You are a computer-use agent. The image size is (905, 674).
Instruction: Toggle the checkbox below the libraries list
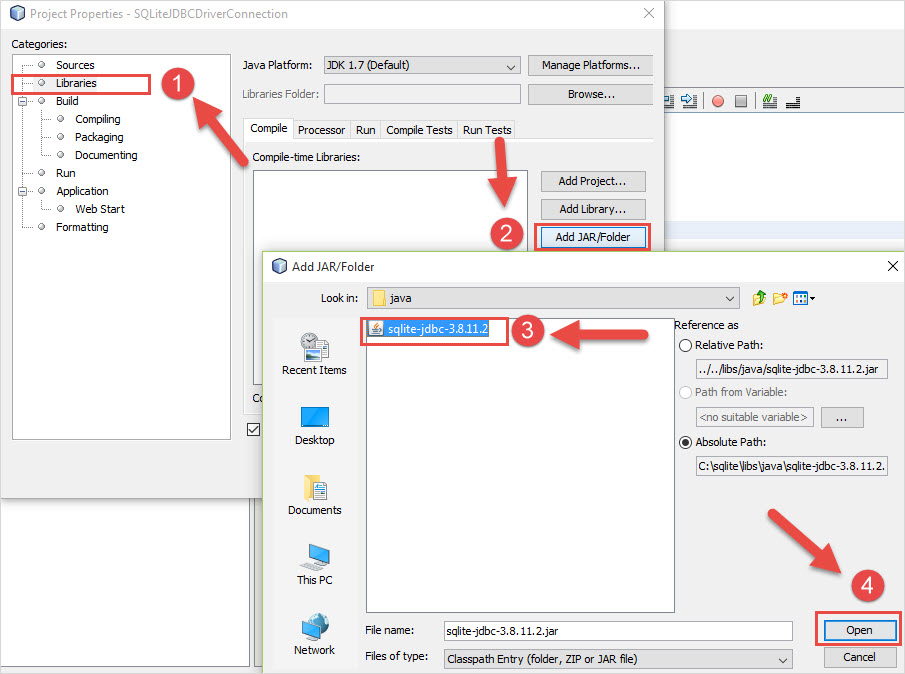[x=253, y=429]
